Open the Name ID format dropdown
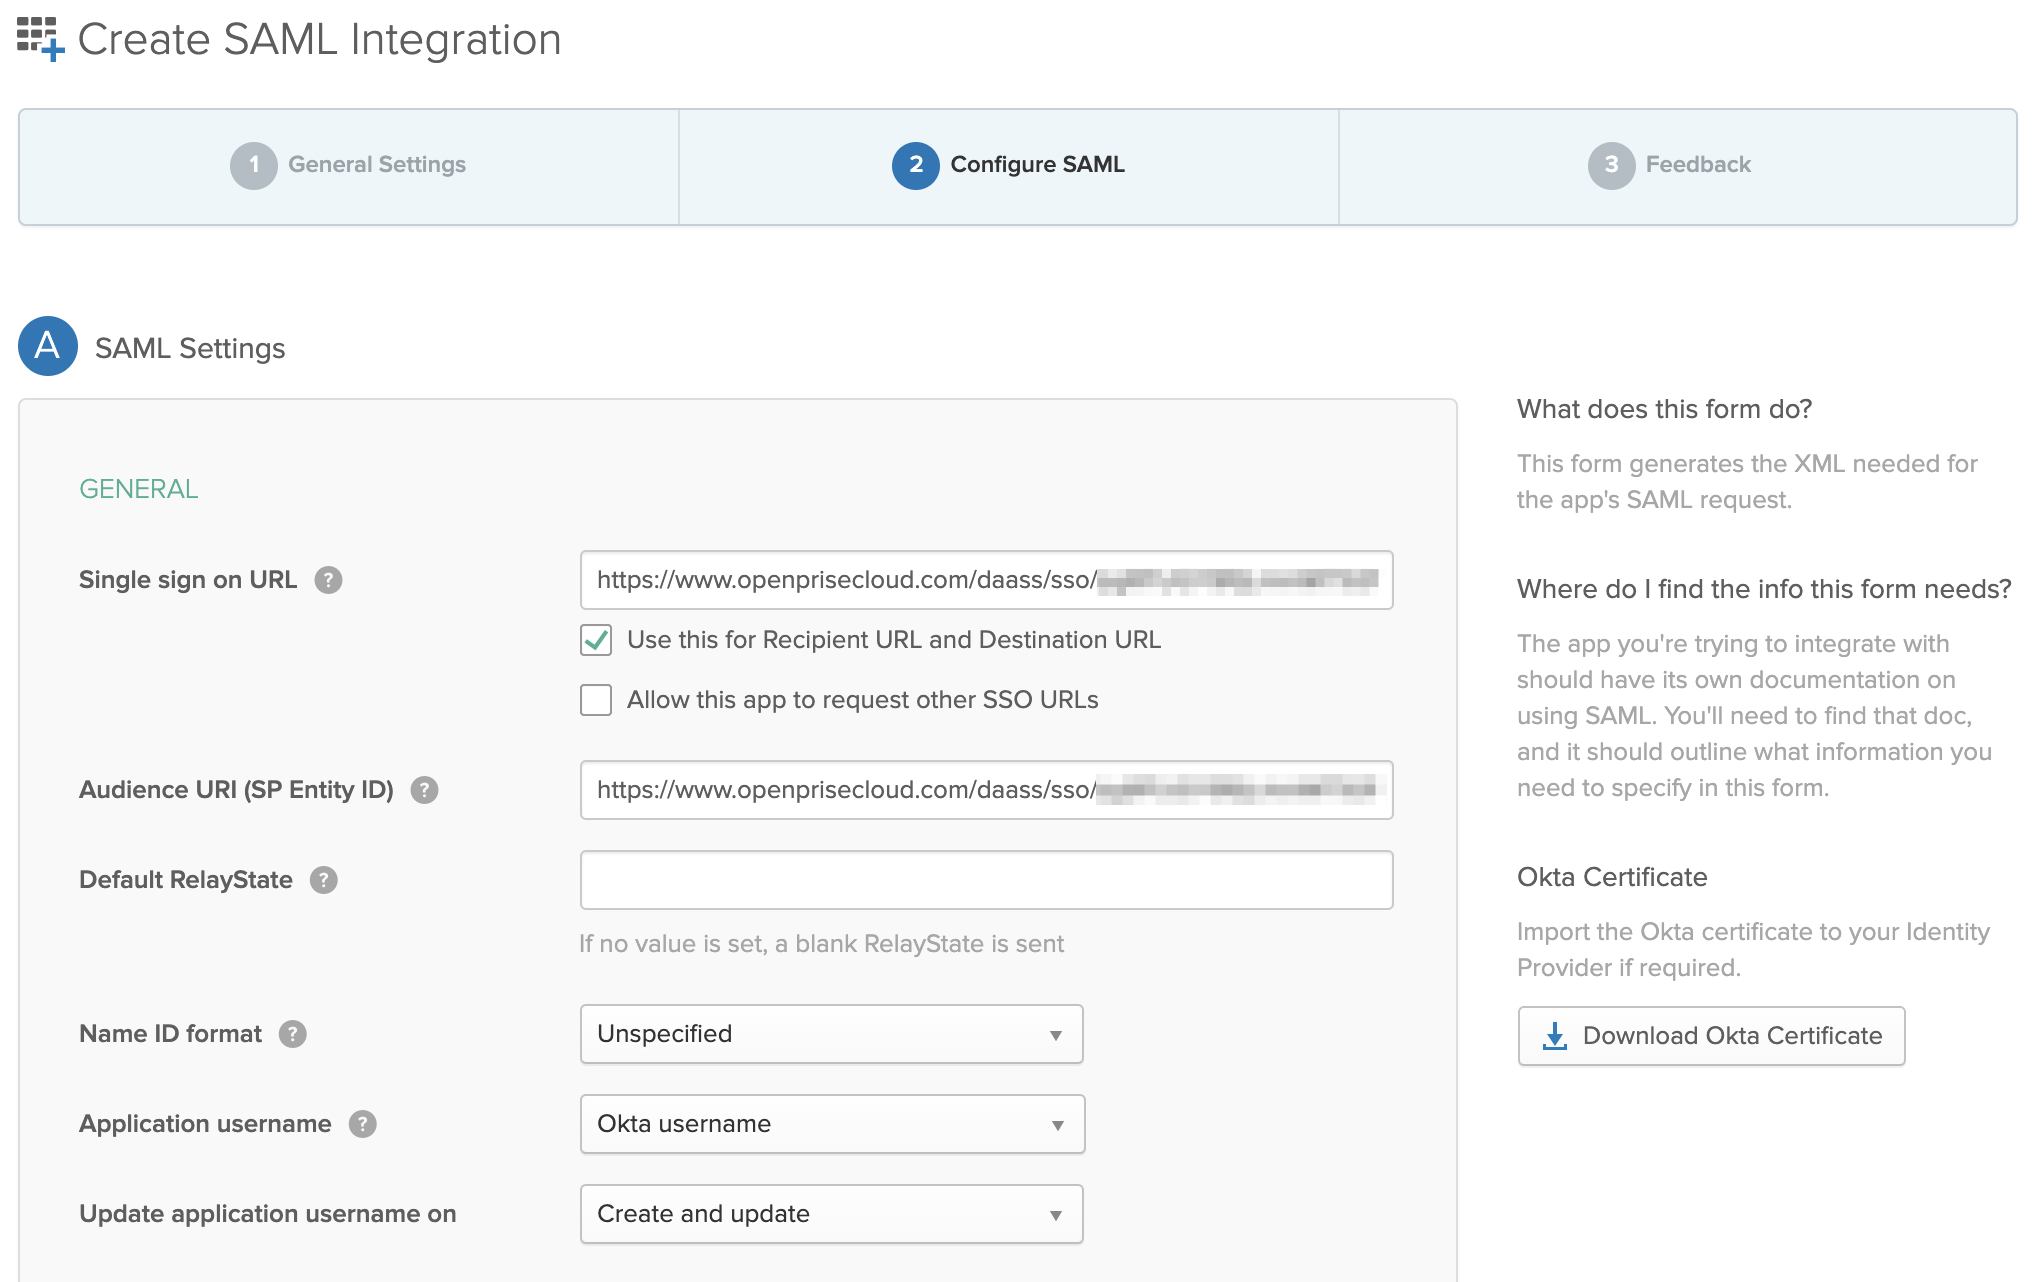Image resolution: width=2036 pixels, height=1282 pixels. [x=832, y=1034]
